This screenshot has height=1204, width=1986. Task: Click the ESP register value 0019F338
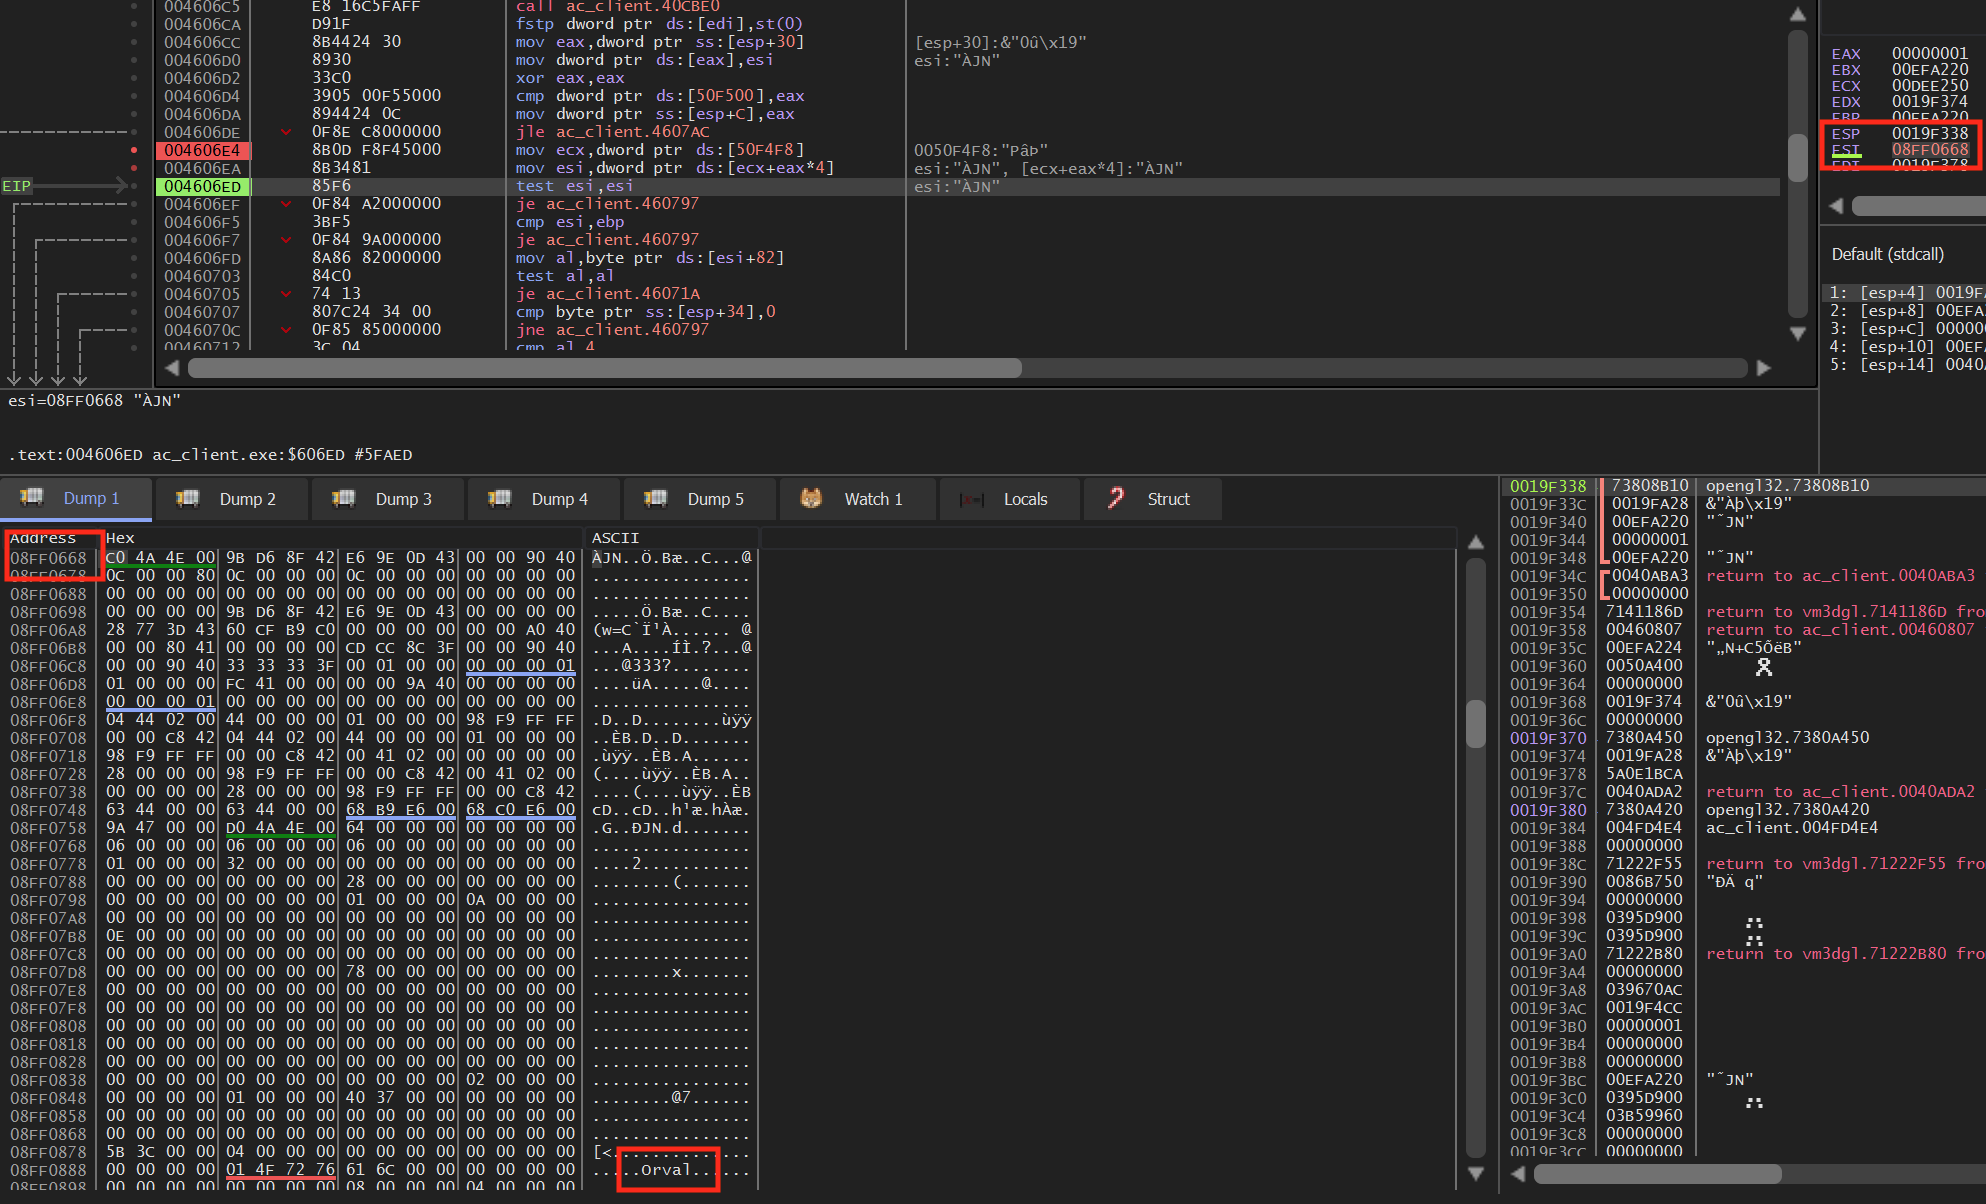click(x=1929, y=133)
